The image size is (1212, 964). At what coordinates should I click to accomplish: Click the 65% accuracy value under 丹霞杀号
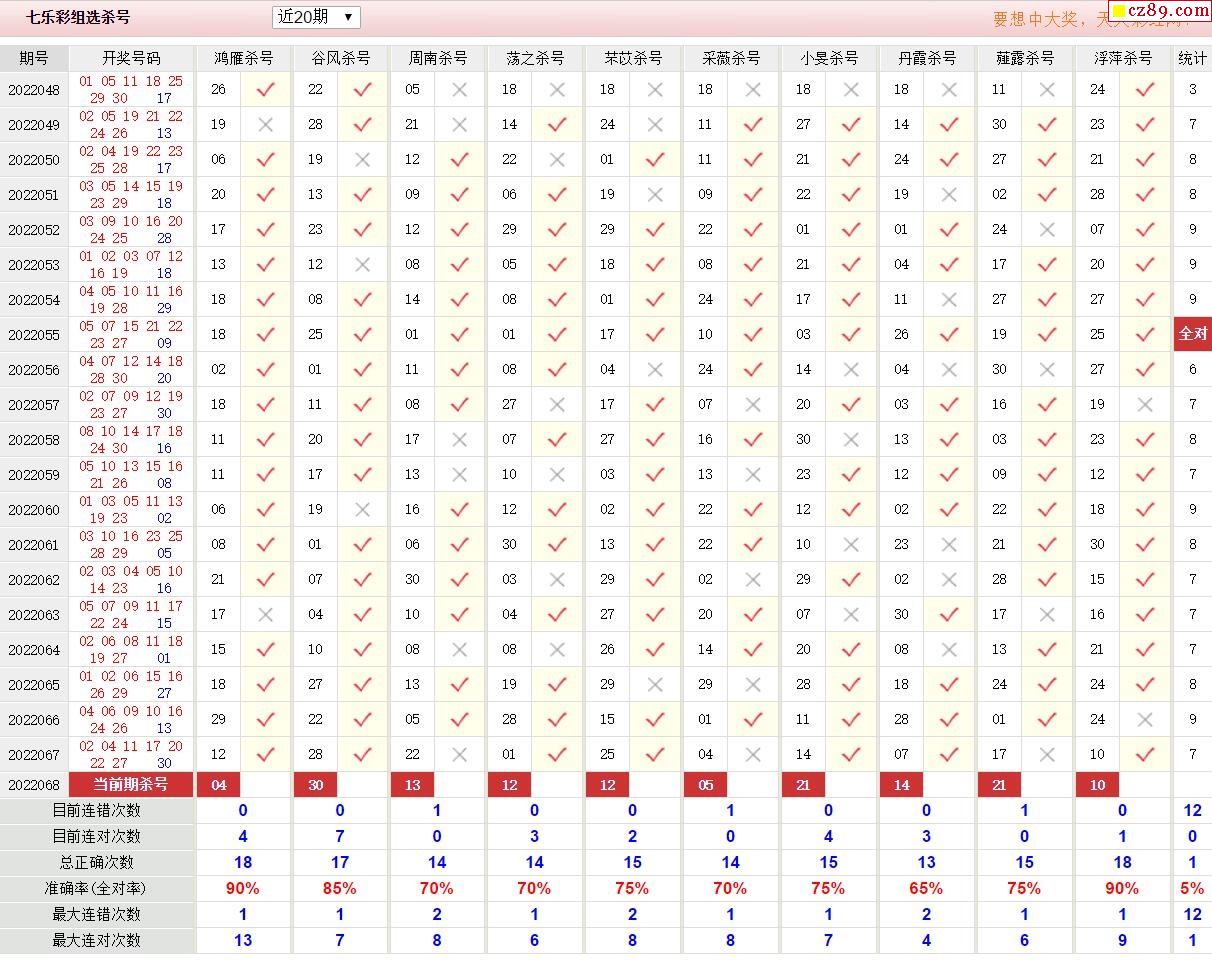click(926, 888)
